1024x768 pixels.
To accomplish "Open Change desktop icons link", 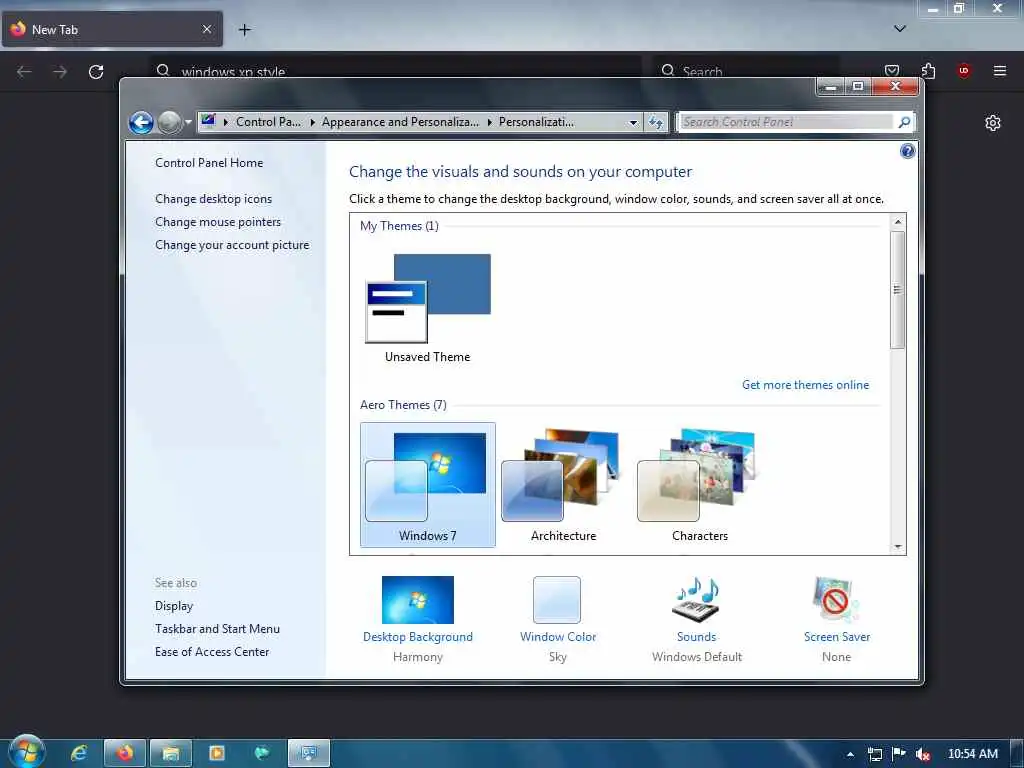I will (x=214, y=199).
